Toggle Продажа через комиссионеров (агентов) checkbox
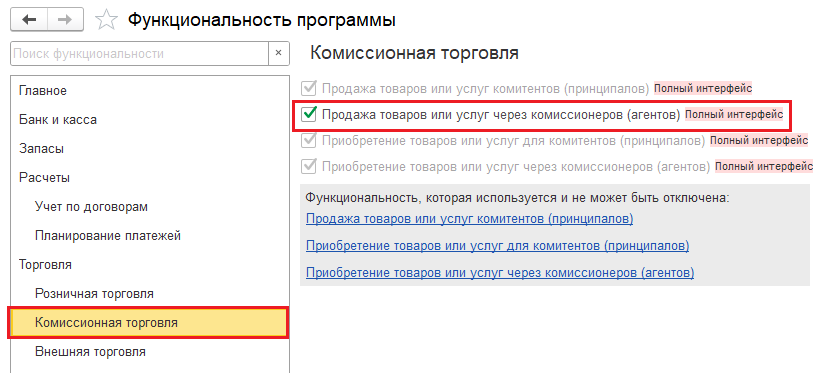 coord(309,114)
